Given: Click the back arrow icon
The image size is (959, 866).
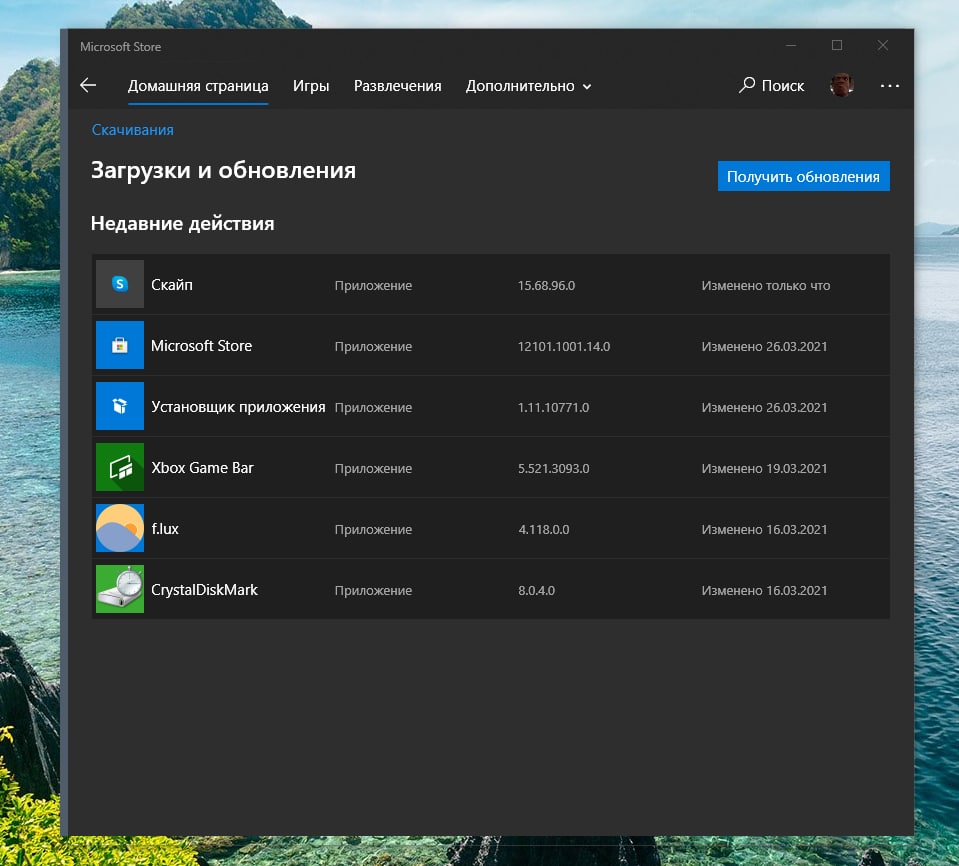Looking at the screenshot, I should [x=88, y=85].
